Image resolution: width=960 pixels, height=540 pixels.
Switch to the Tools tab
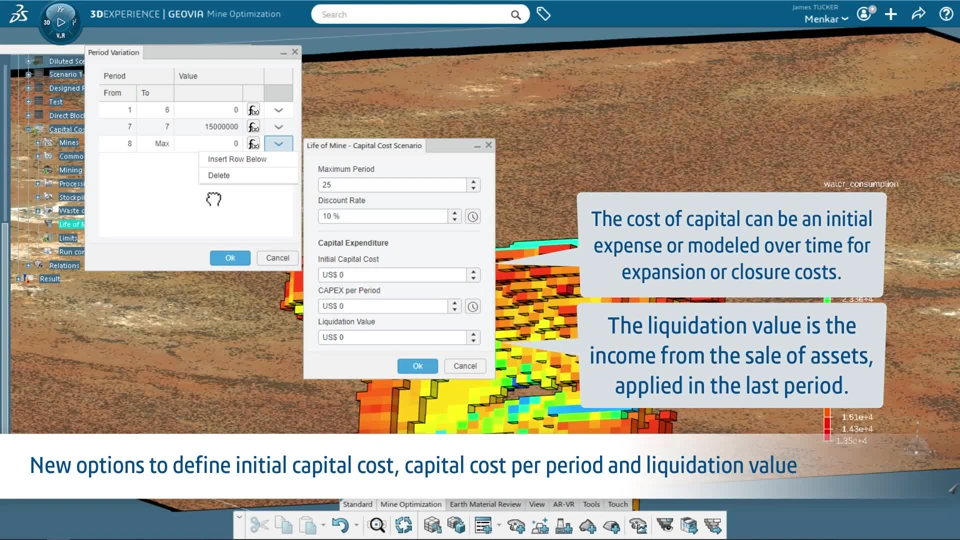[591, 504]
